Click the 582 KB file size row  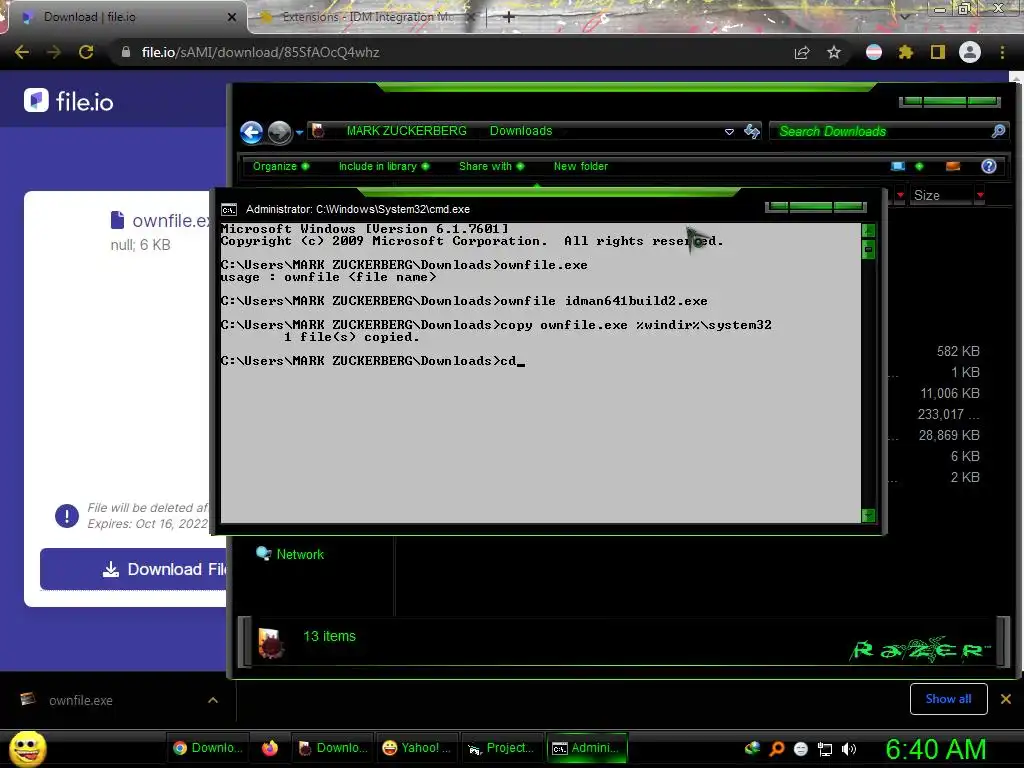click(x=957, y=351)
